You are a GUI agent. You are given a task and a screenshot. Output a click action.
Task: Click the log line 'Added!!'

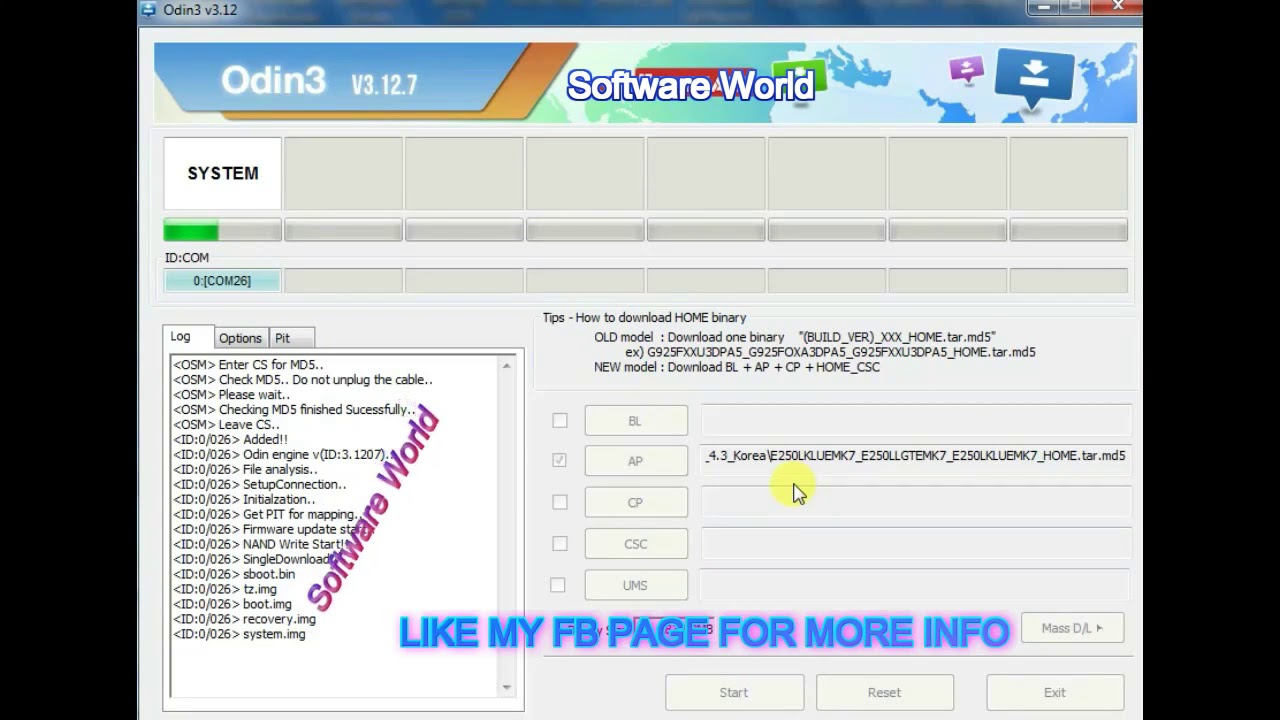tap(230, 439)
